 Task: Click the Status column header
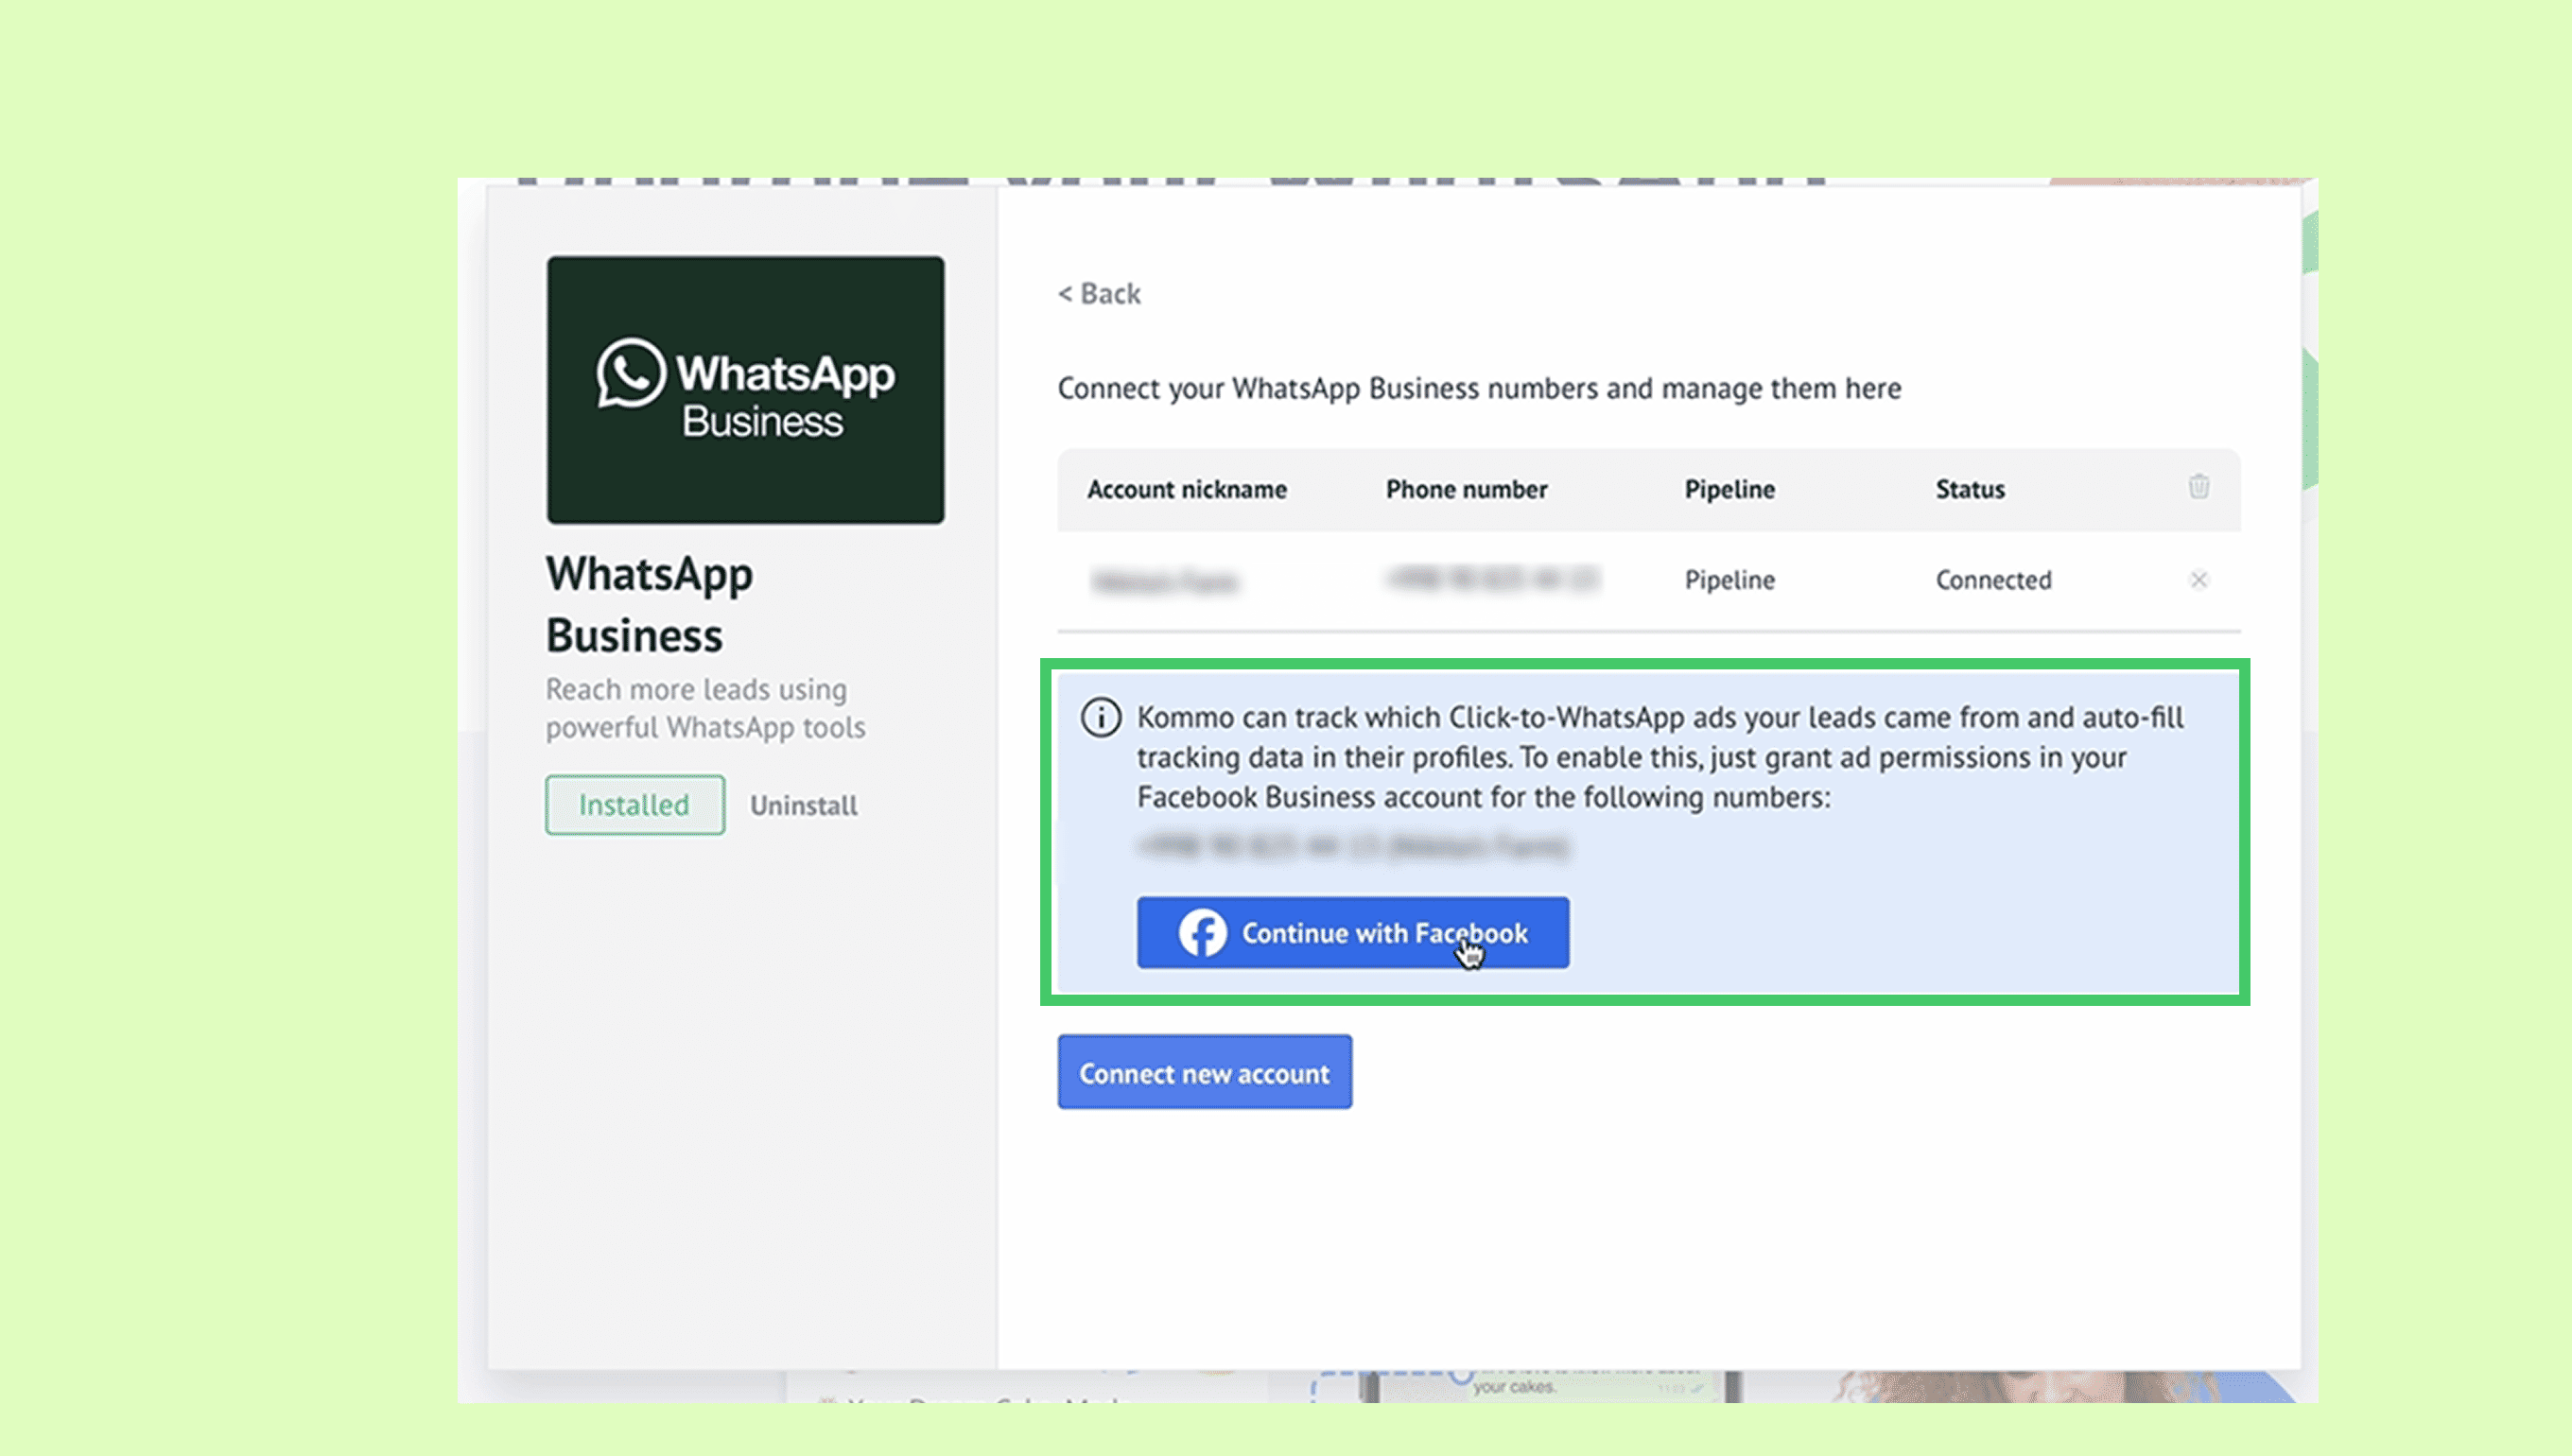(x=1969, y=489)
